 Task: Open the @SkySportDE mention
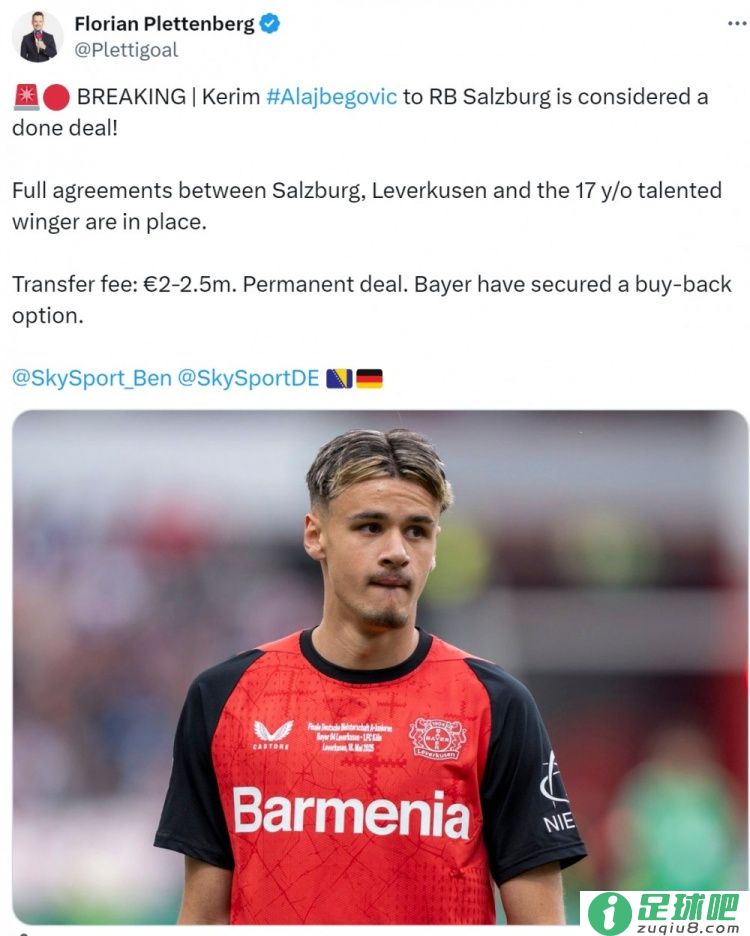(248, 378)
